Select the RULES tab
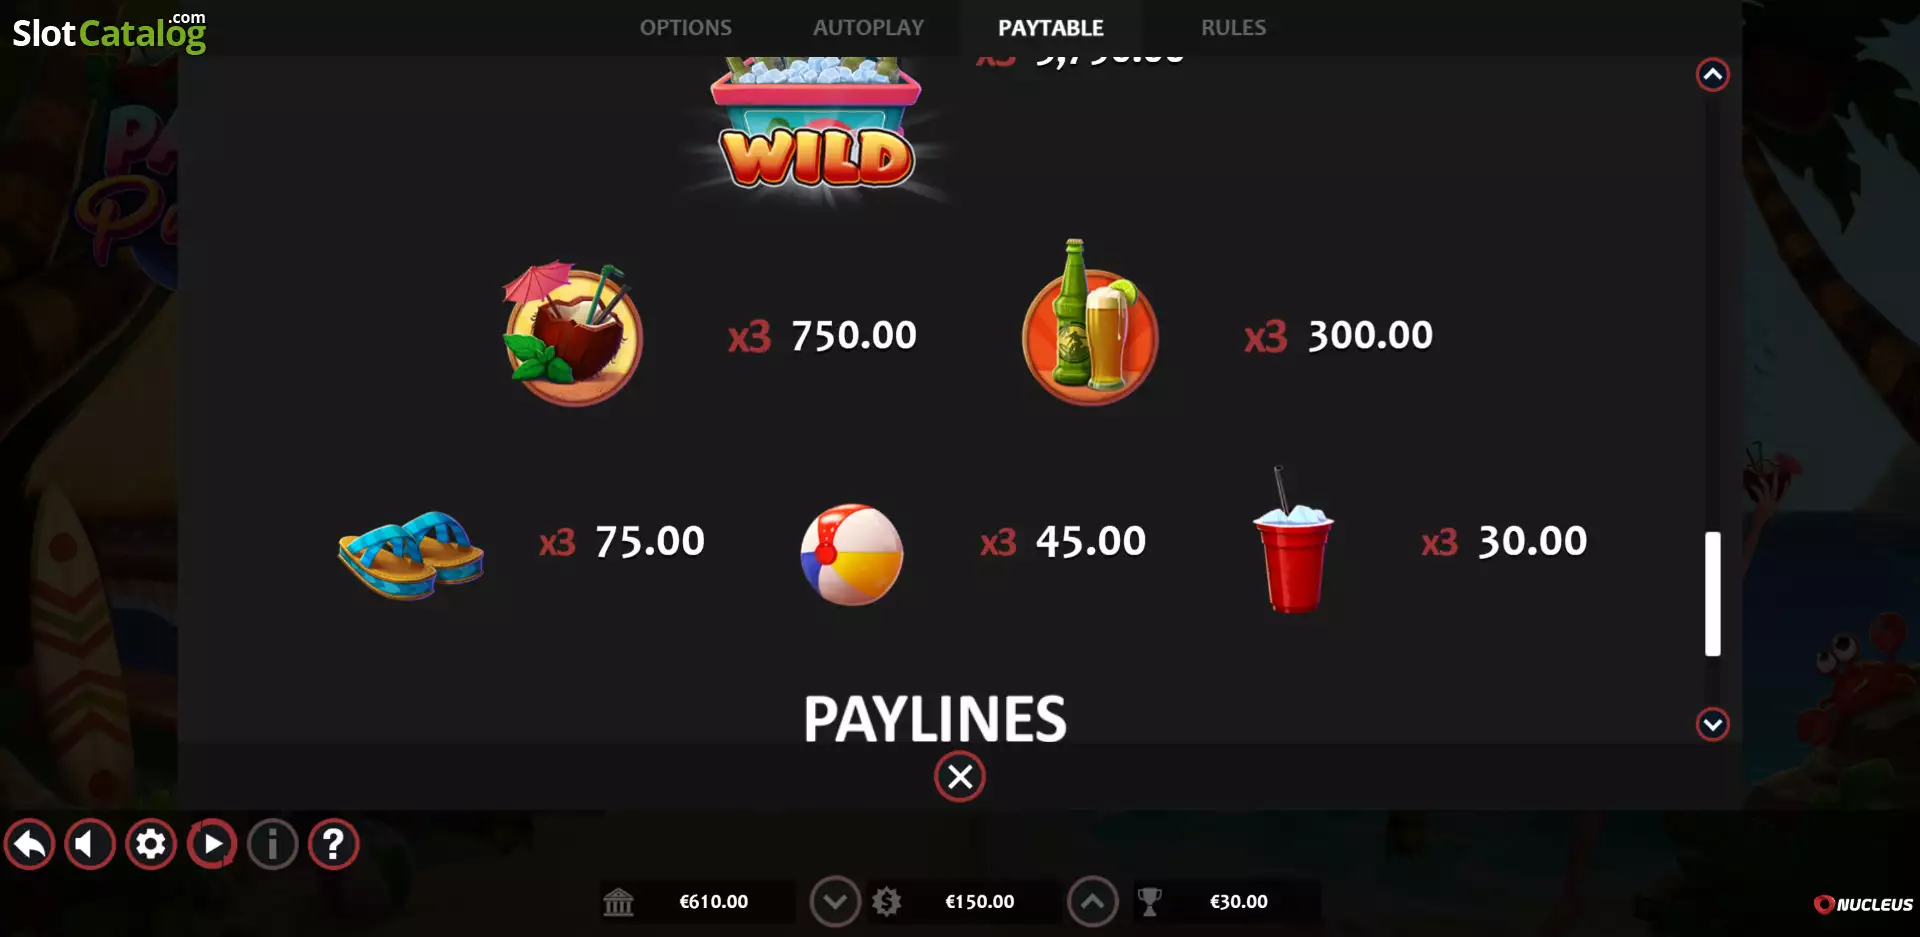 (1234, 28)
